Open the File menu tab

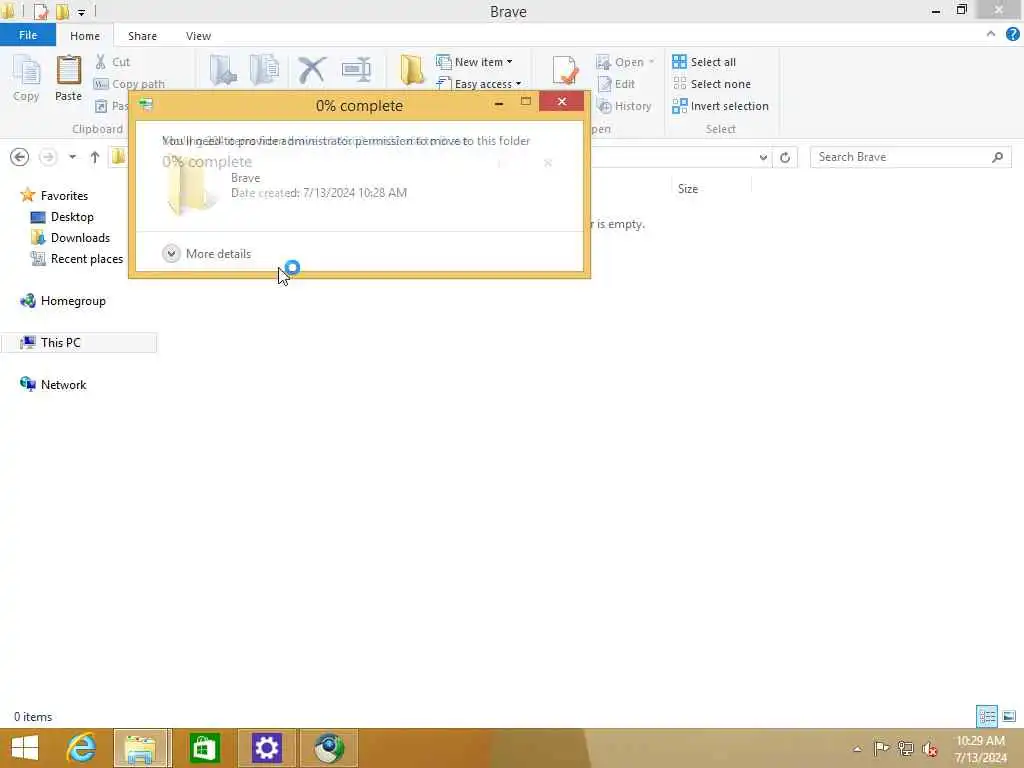click(28, 35)
